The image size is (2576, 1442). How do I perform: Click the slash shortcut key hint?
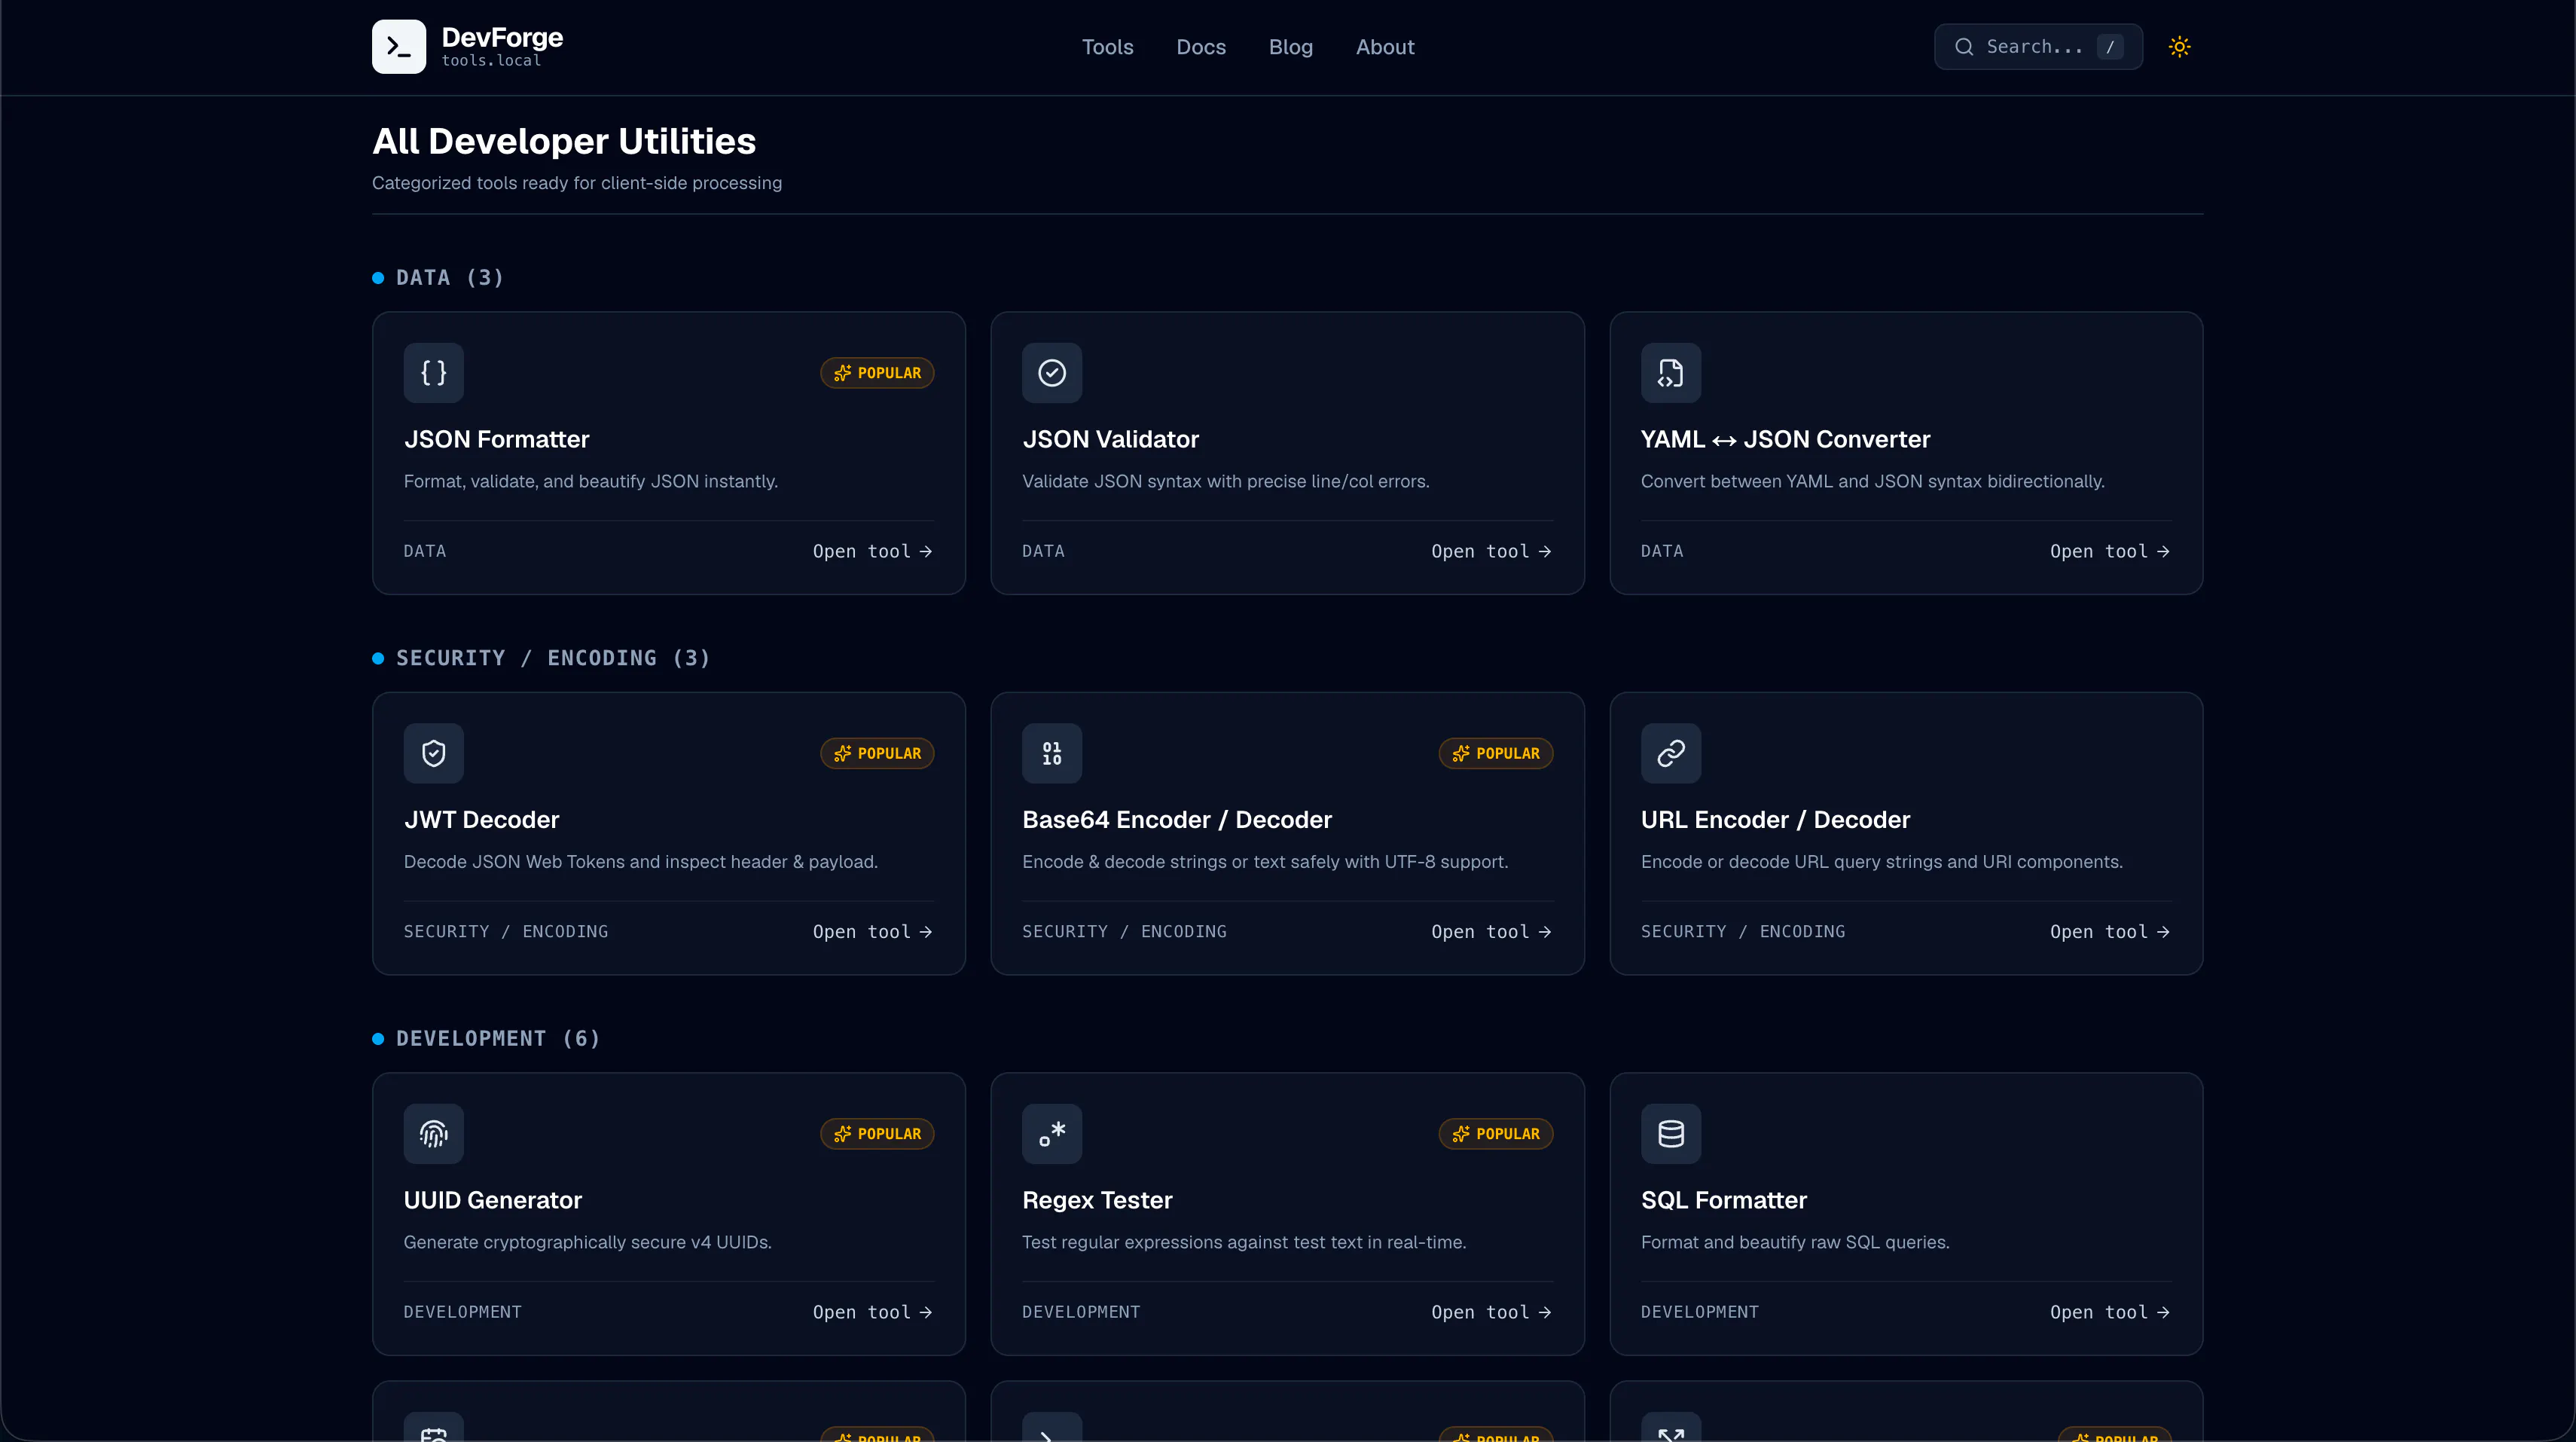[2109, 46]
